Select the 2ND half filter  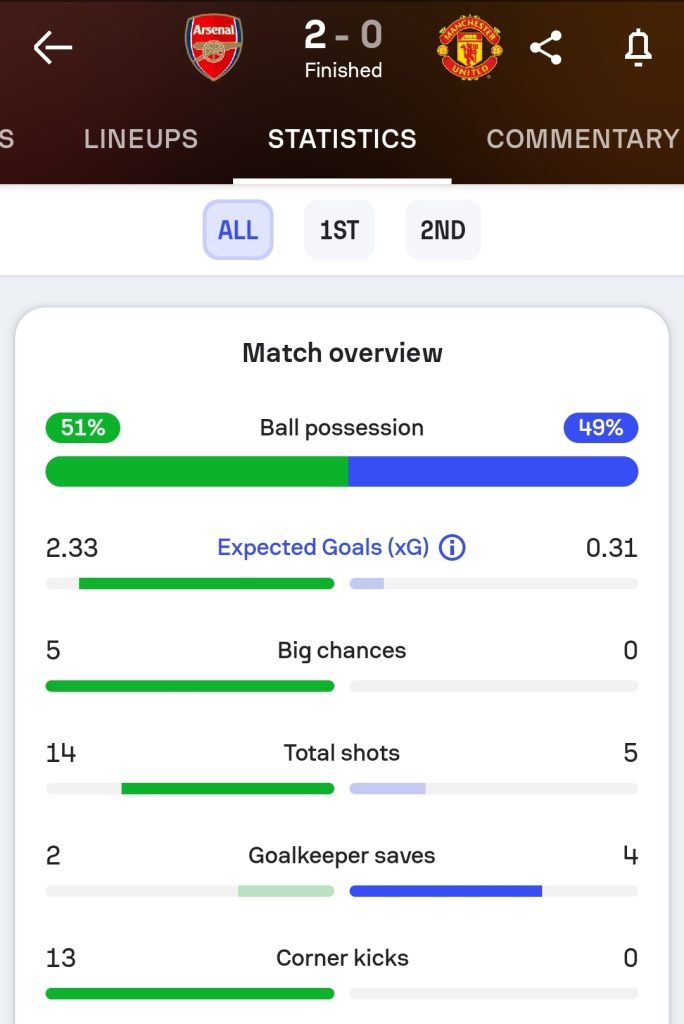click(x=443, y=230)
